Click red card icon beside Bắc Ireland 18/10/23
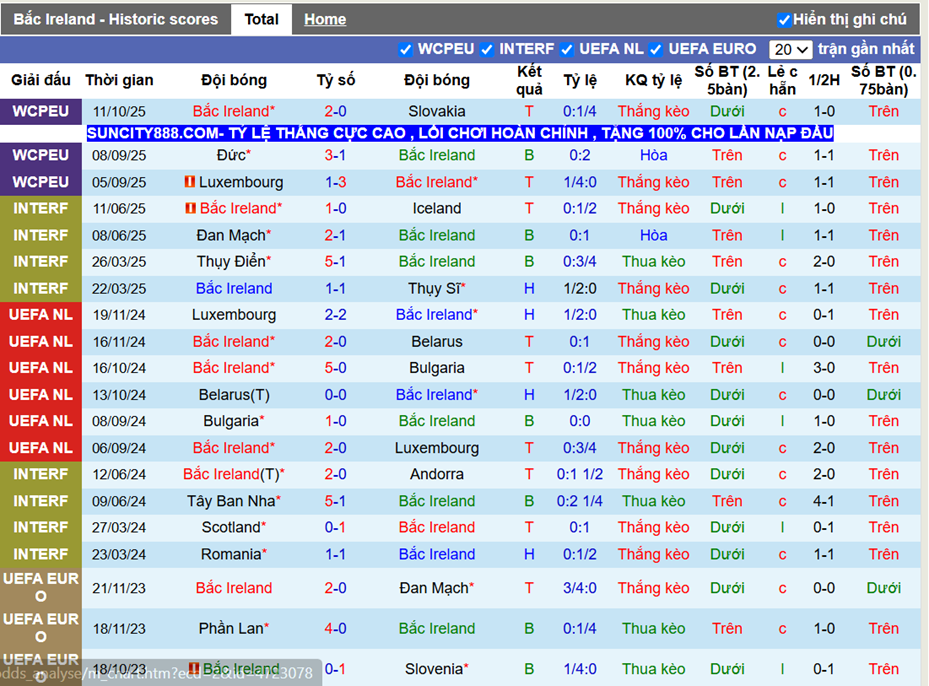This screenshot has height=686, width=929. pos(194,668)
